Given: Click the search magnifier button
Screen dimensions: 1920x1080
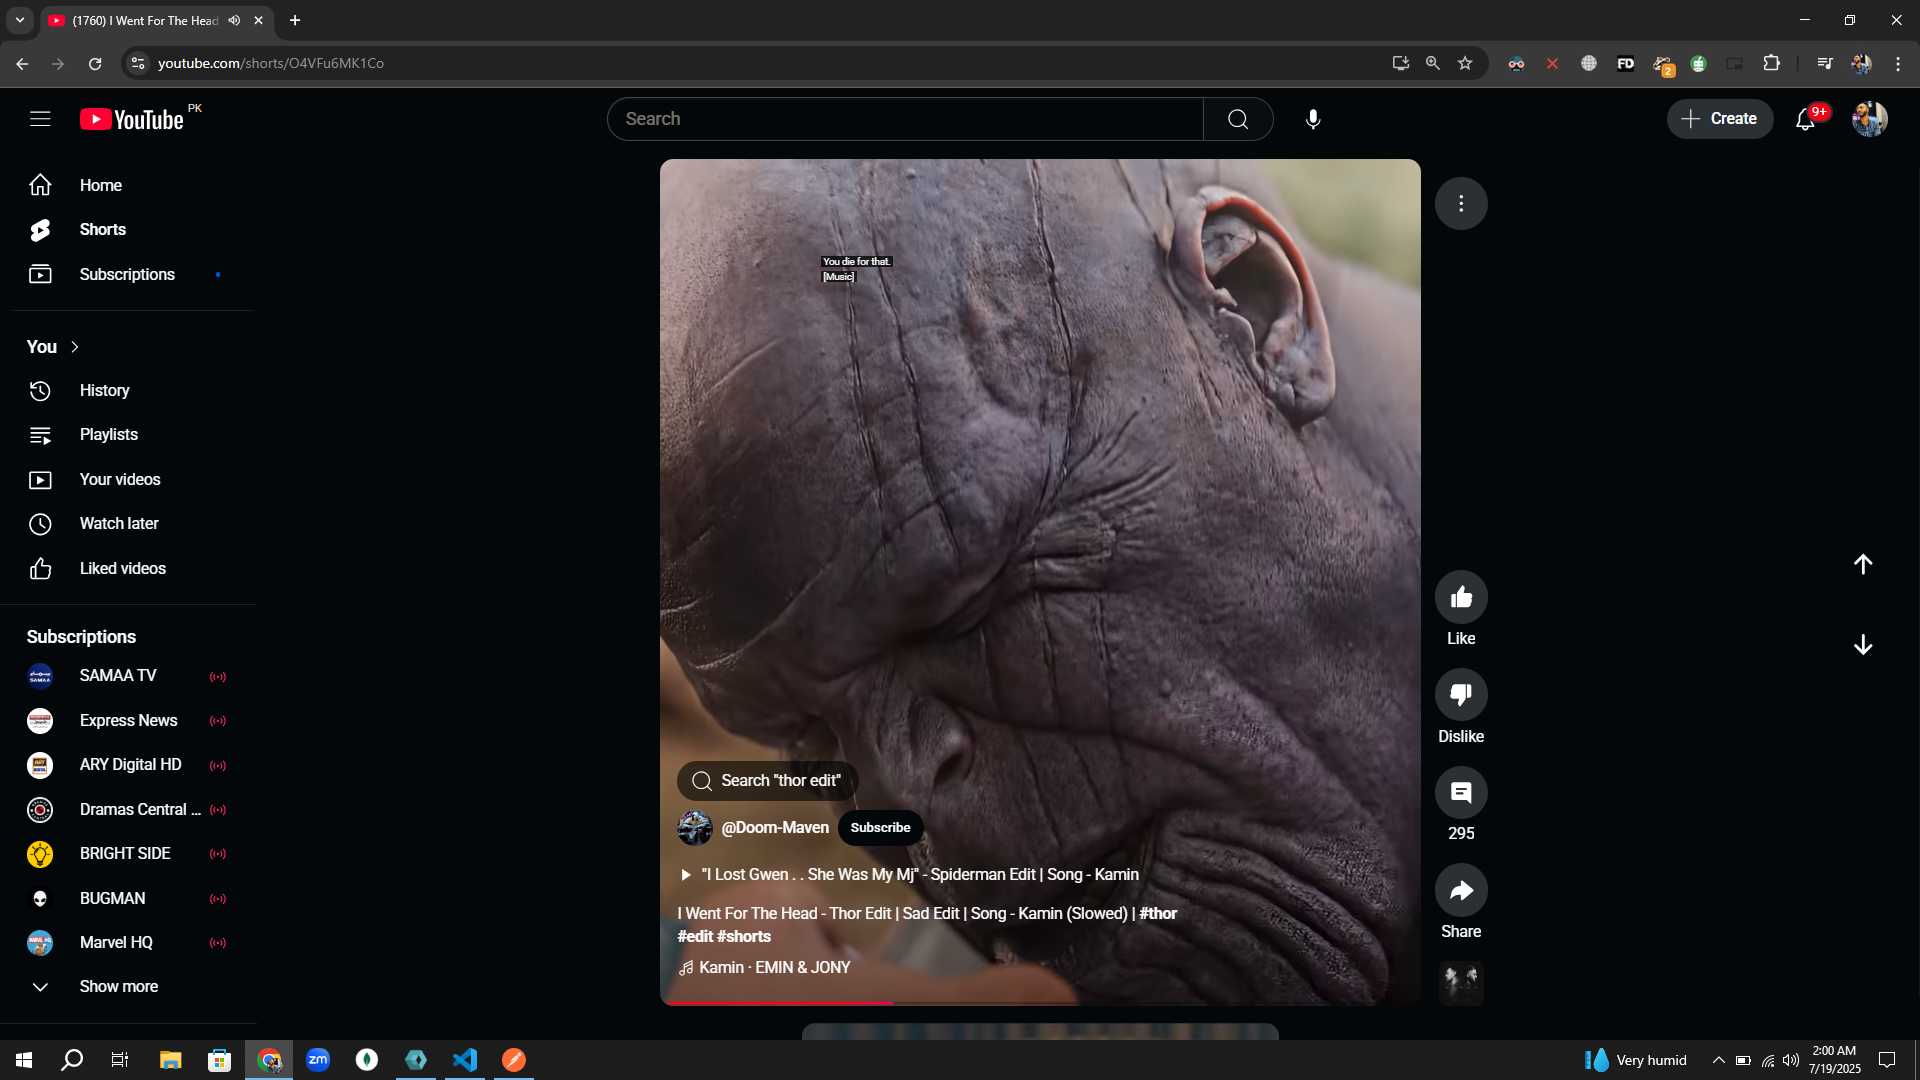Looking at the screenshot, I should coord(1238,119).
